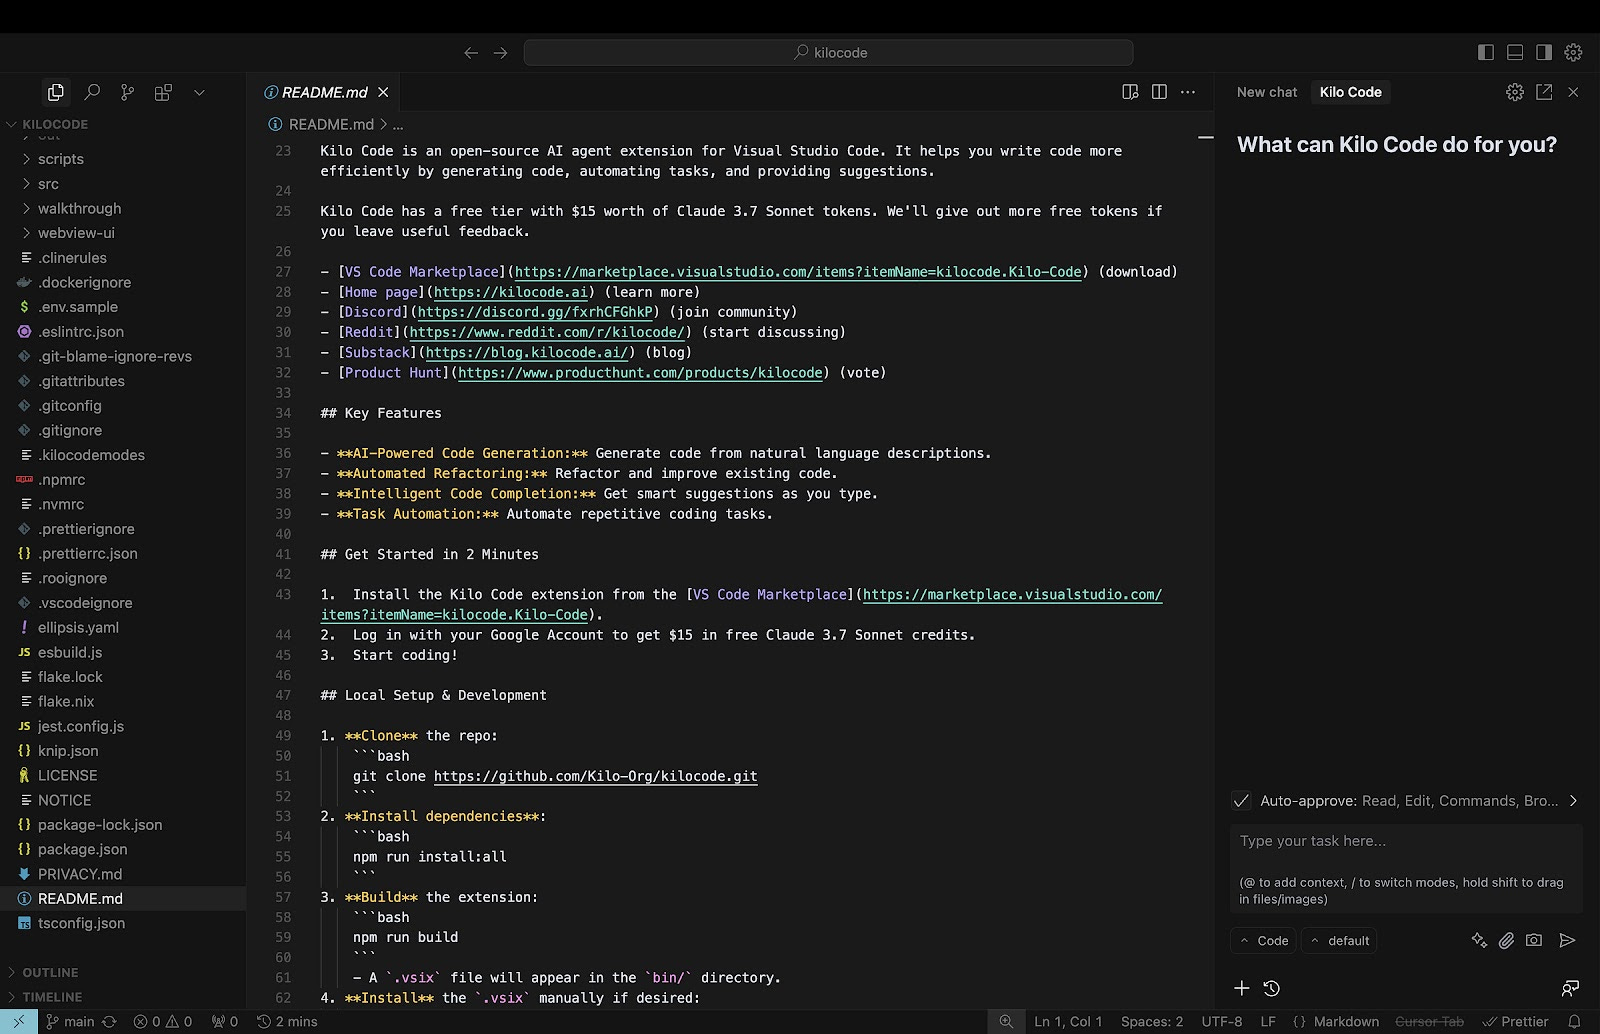Expand the TIMELINE section
1600x1034 pixels.
coord(123,997)
